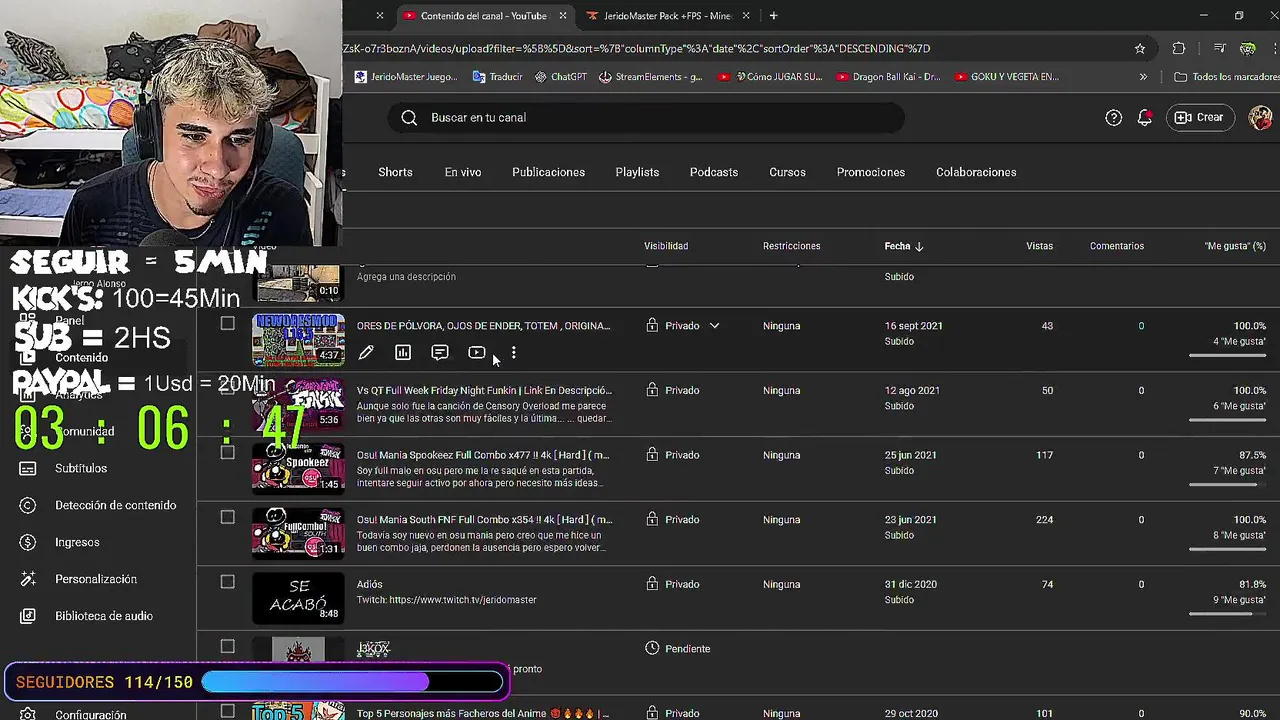Click the Ingresos dollar icon

coord(28,542)
